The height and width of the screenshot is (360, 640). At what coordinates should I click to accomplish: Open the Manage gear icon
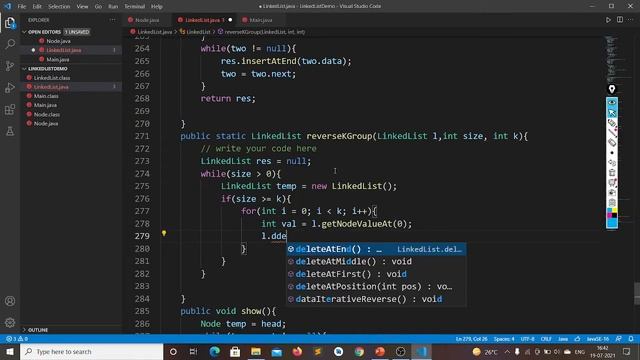(x=10, y=322)
